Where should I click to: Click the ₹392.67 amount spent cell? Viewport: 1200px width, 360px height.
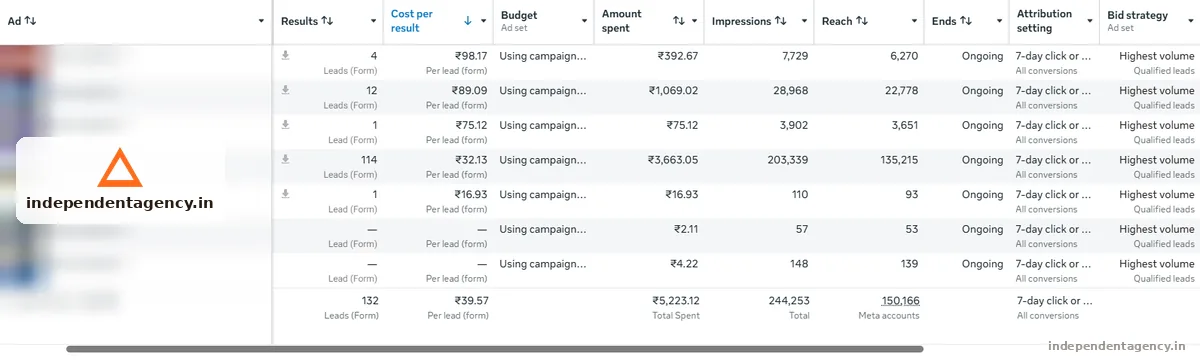[678, 56]
